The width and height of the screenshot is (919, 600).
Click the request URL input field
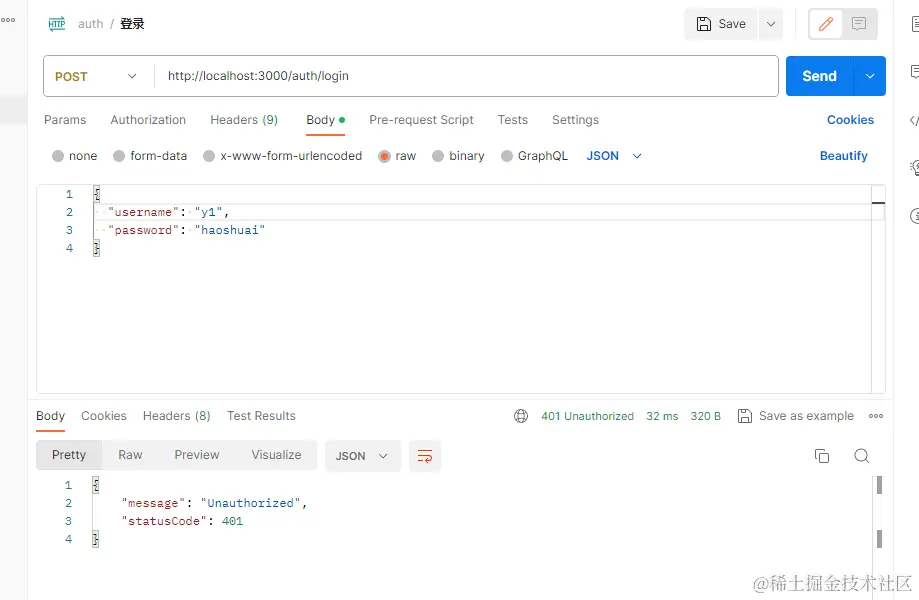(466, 76)
